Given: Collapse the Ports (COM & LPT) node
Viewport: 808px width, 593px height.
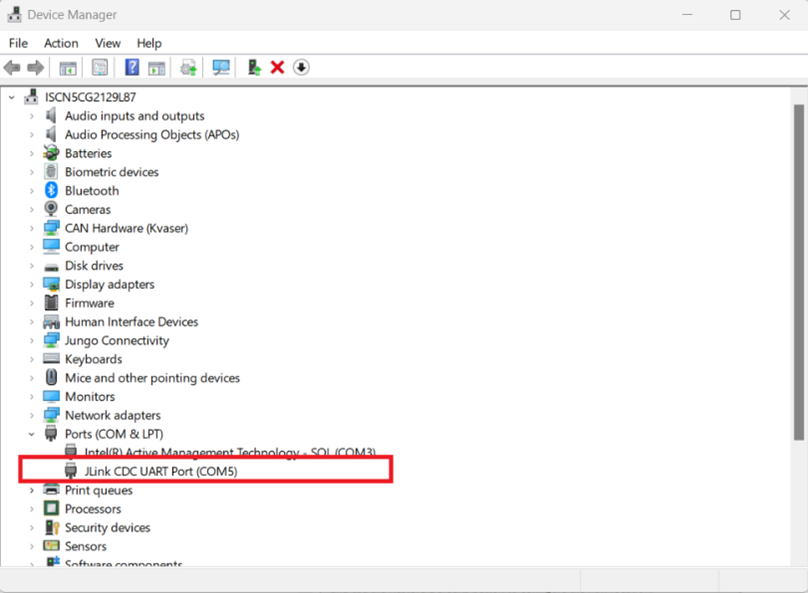Looking at the screenshot, I should [x=31, y=434].
